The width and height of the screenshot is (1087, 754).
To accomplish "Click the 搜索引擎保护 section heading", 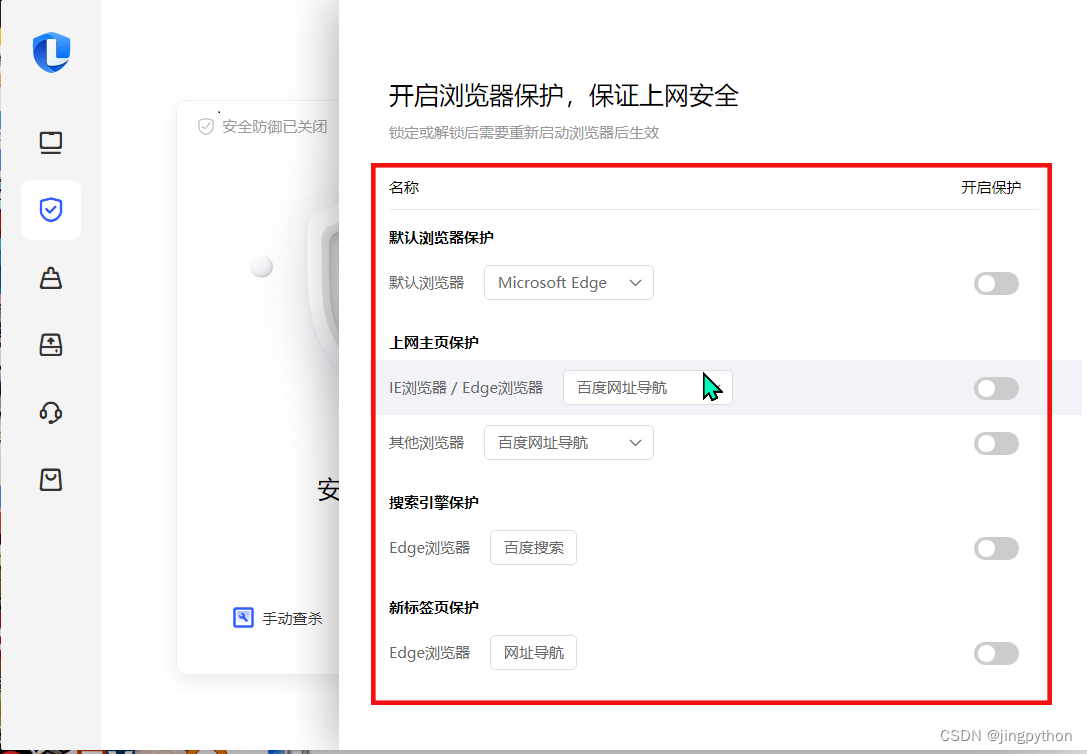I will click(434, 502).
